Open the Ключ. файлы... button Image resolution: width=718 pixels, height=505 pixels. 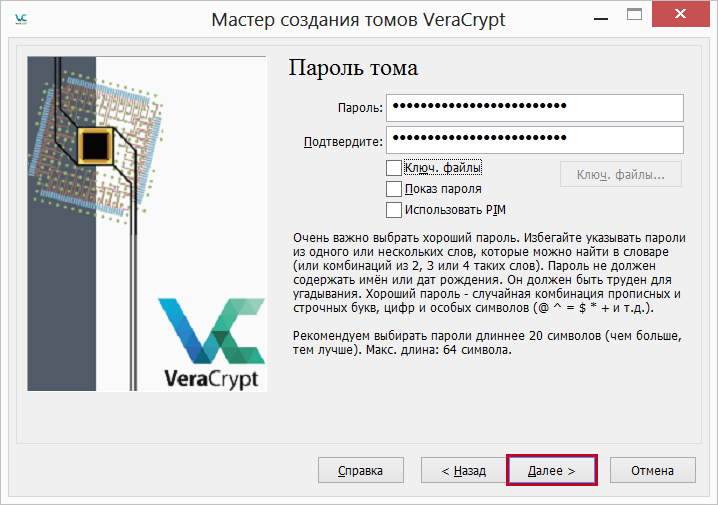tap(620, 174)
